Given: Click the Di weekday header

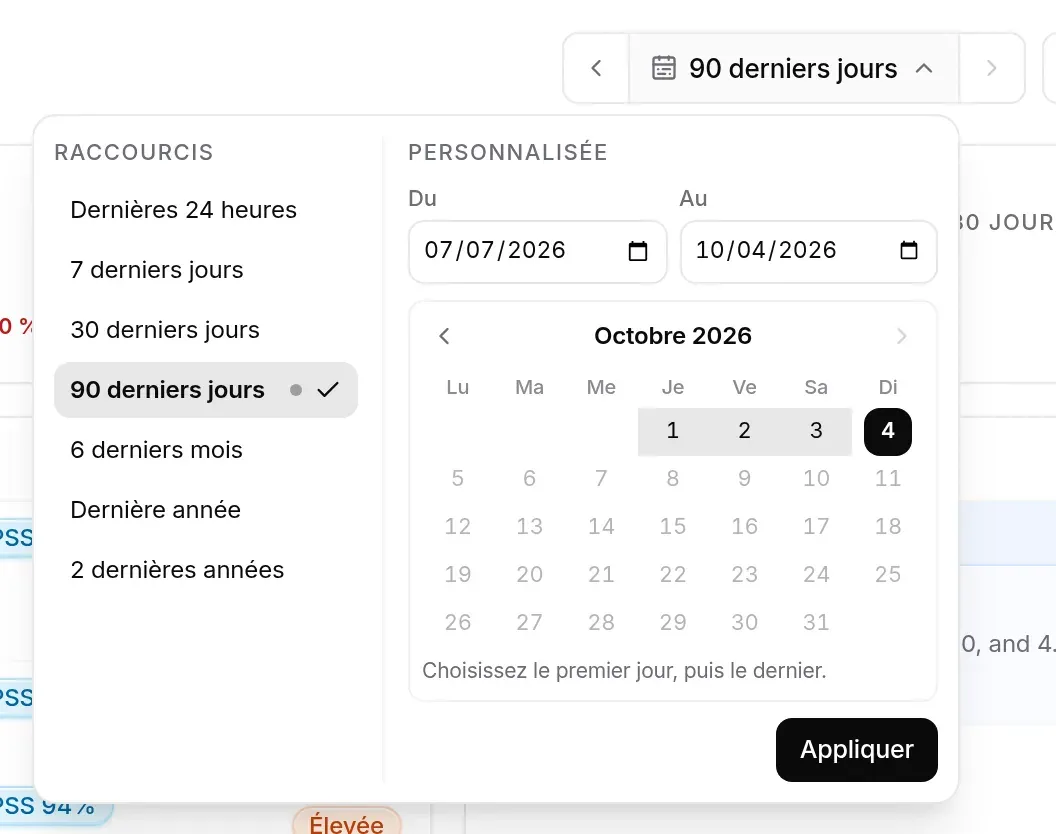Looking at the screenshot, I should pos(888,387).
